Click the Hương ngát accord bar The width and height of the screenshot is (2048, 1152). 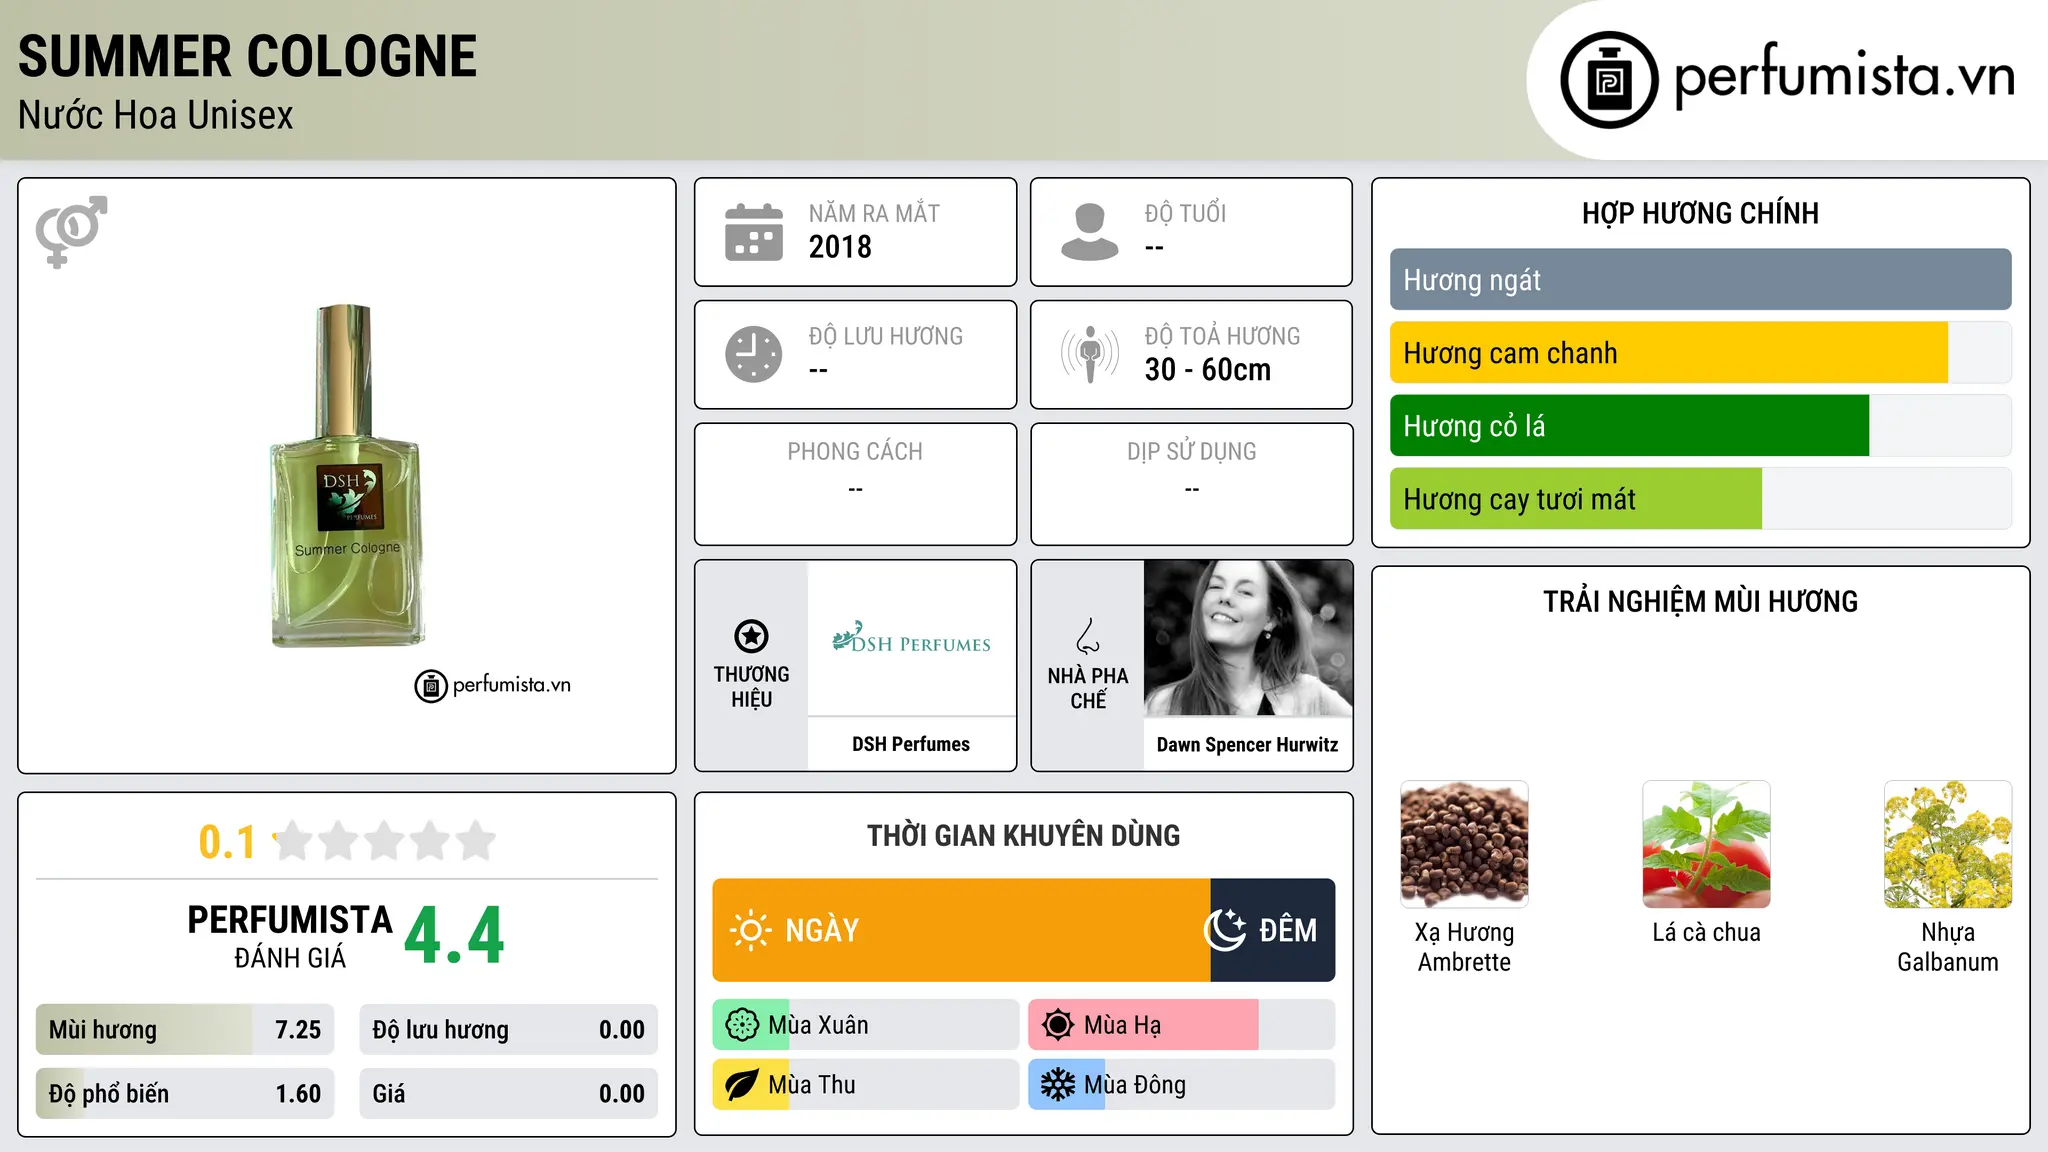click(x=1700, y=280)
